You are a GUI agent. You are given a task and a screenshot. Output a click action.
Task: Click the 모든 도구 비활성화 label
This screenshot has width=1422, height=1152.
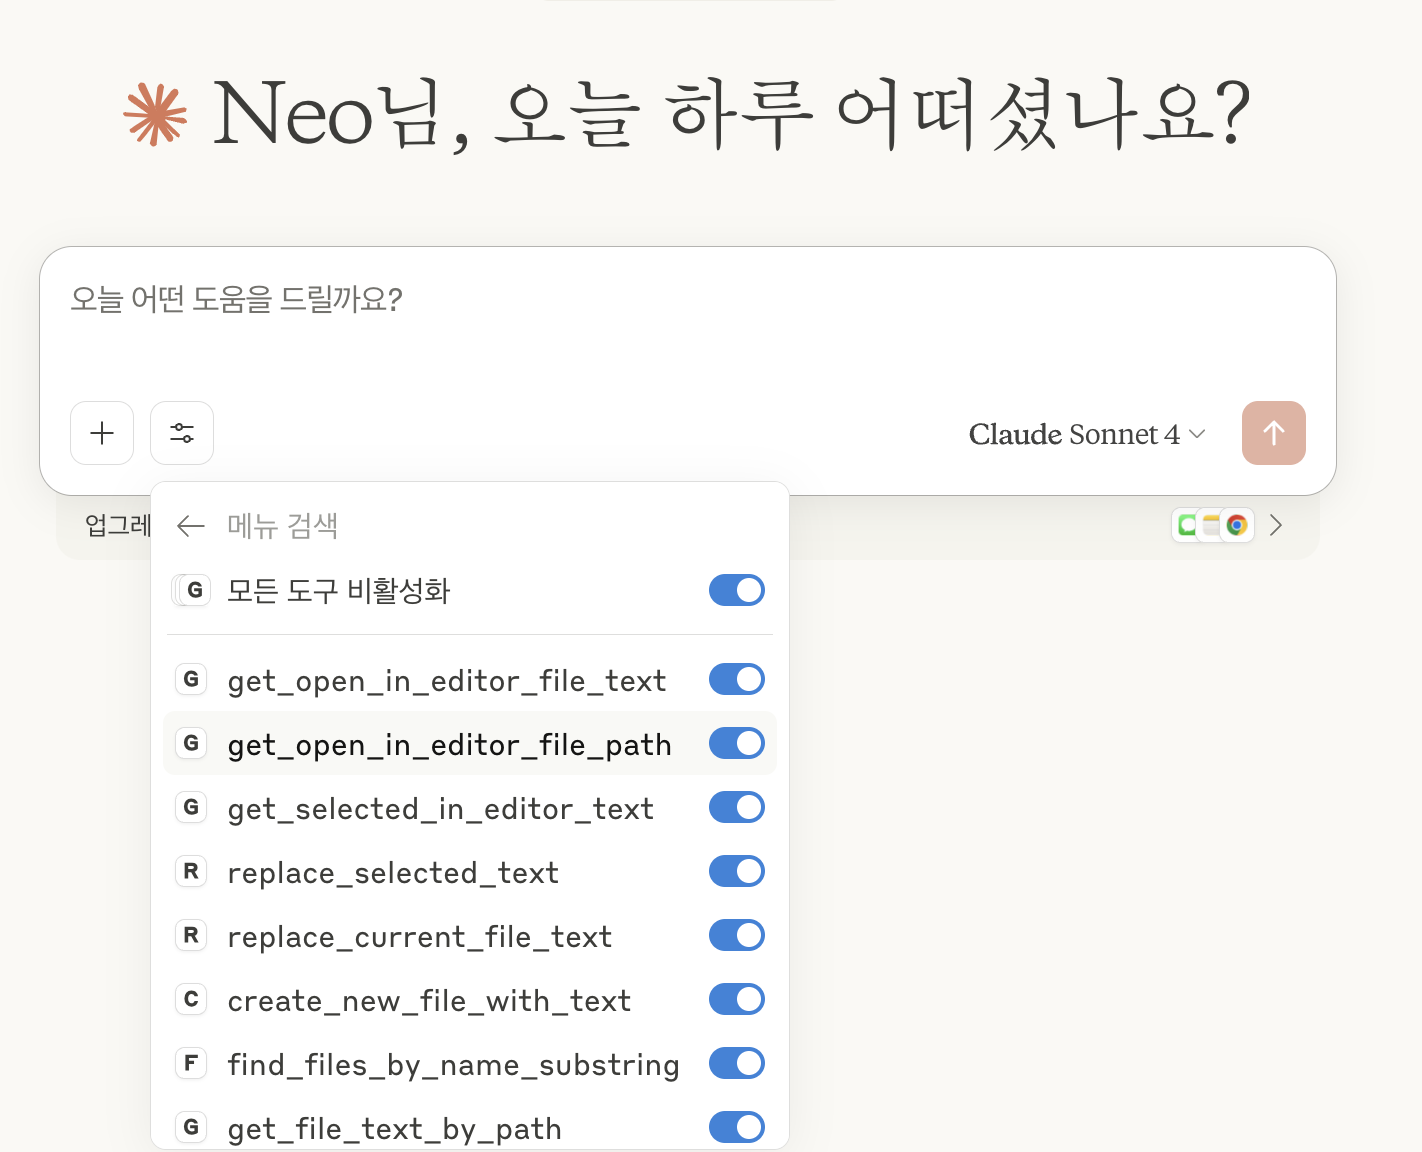point(338,591)
